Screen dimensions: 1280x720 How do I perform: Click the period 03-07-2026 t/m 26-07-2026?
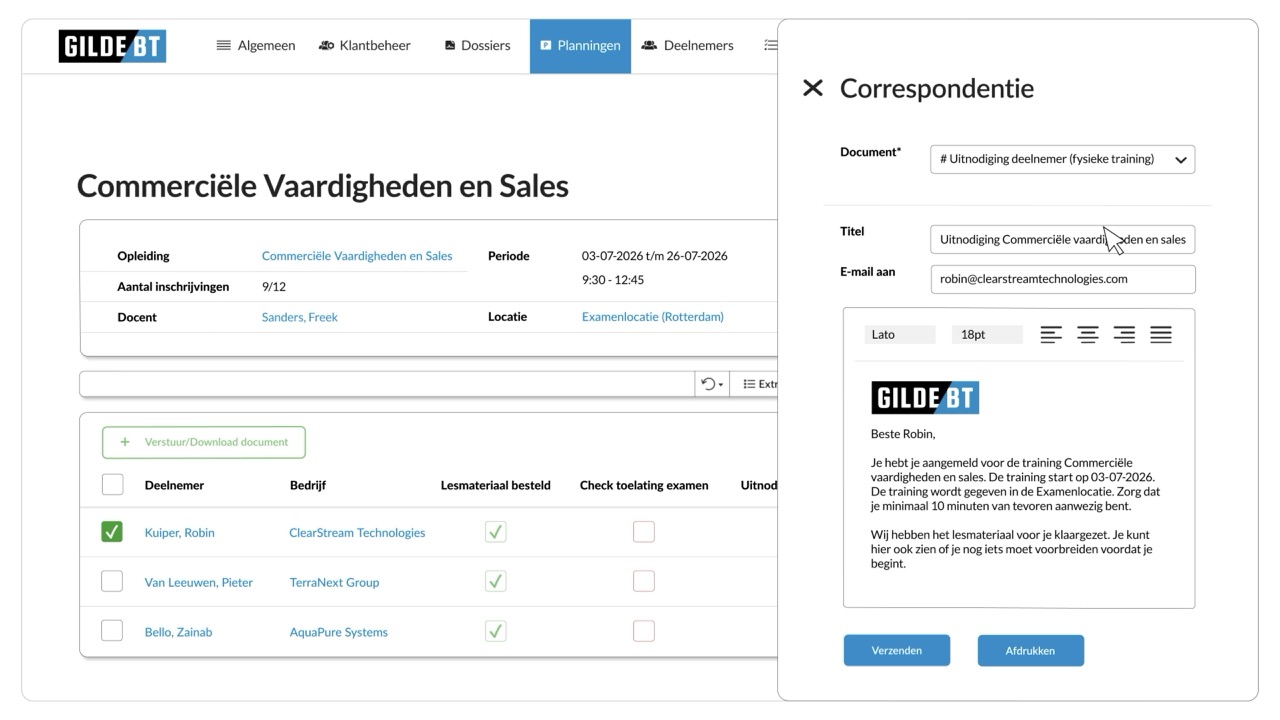655,256
